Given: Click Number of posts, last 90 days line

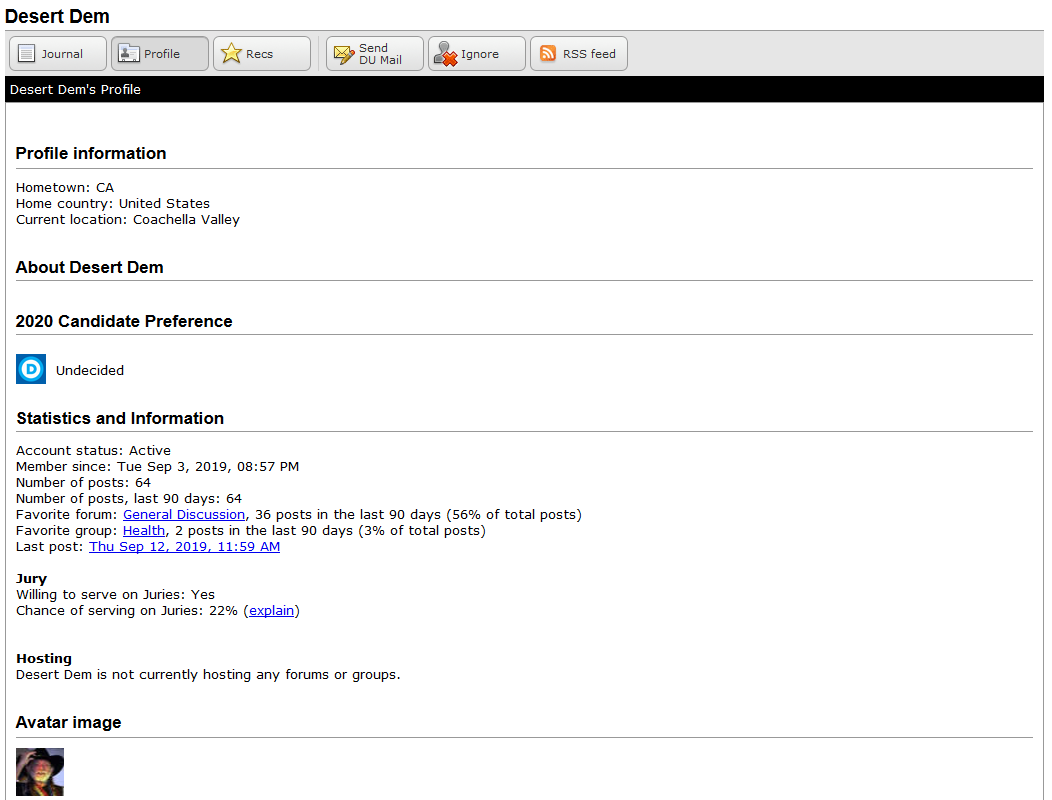Looking at the screenshot, I should [x=129, y=499].
